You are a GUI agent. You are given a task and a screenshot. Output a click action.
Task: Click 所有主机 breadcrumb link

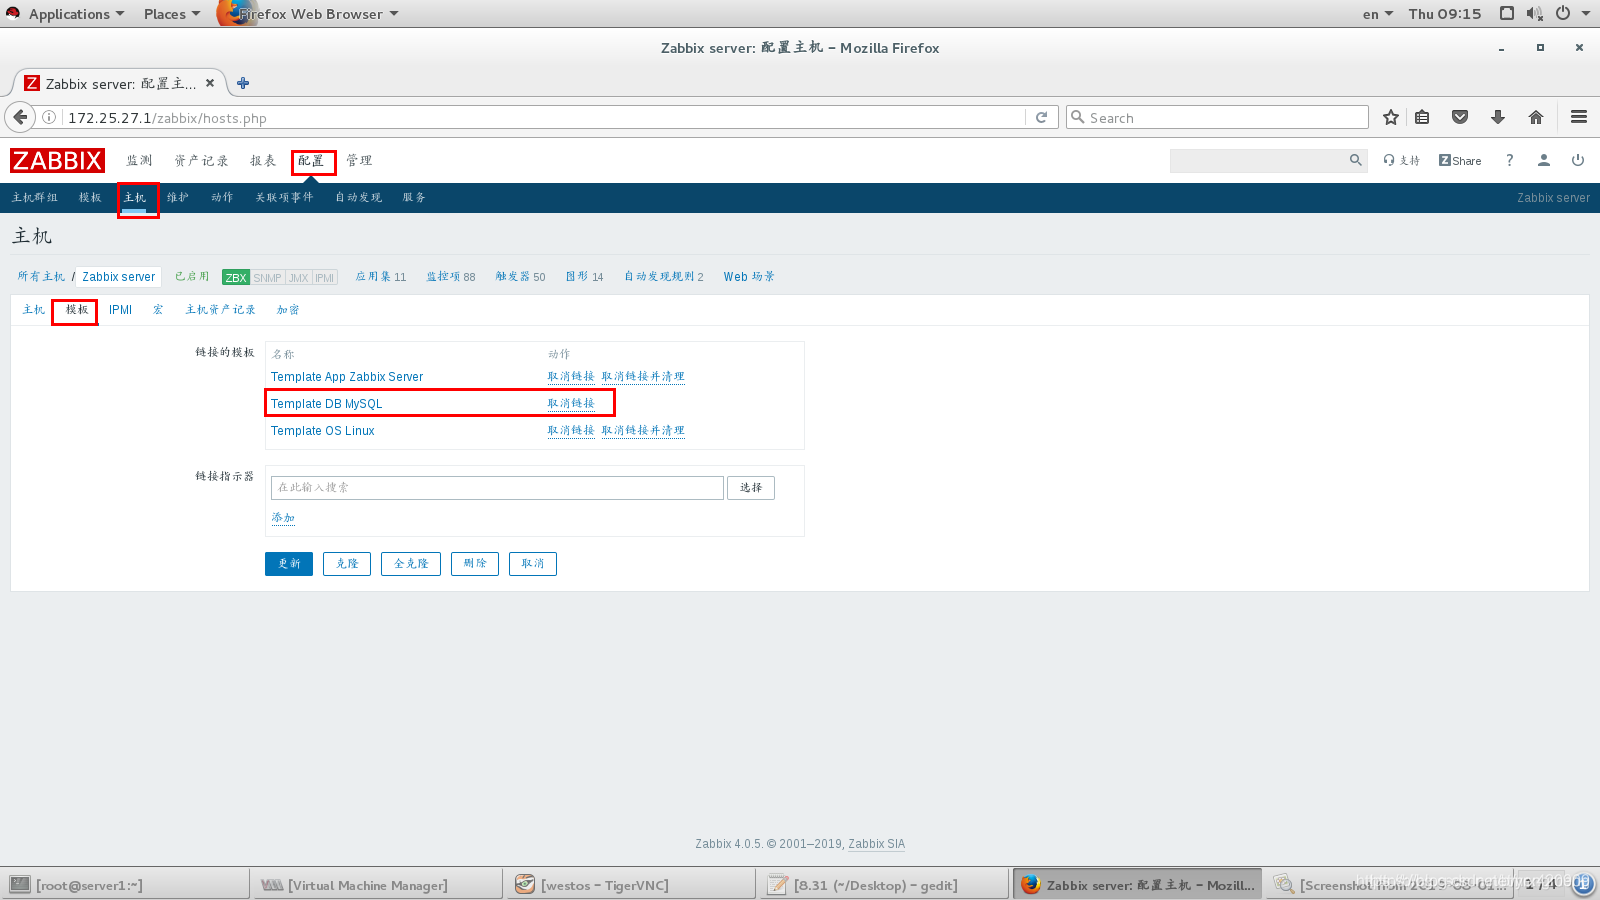click(x=41, y=276)
